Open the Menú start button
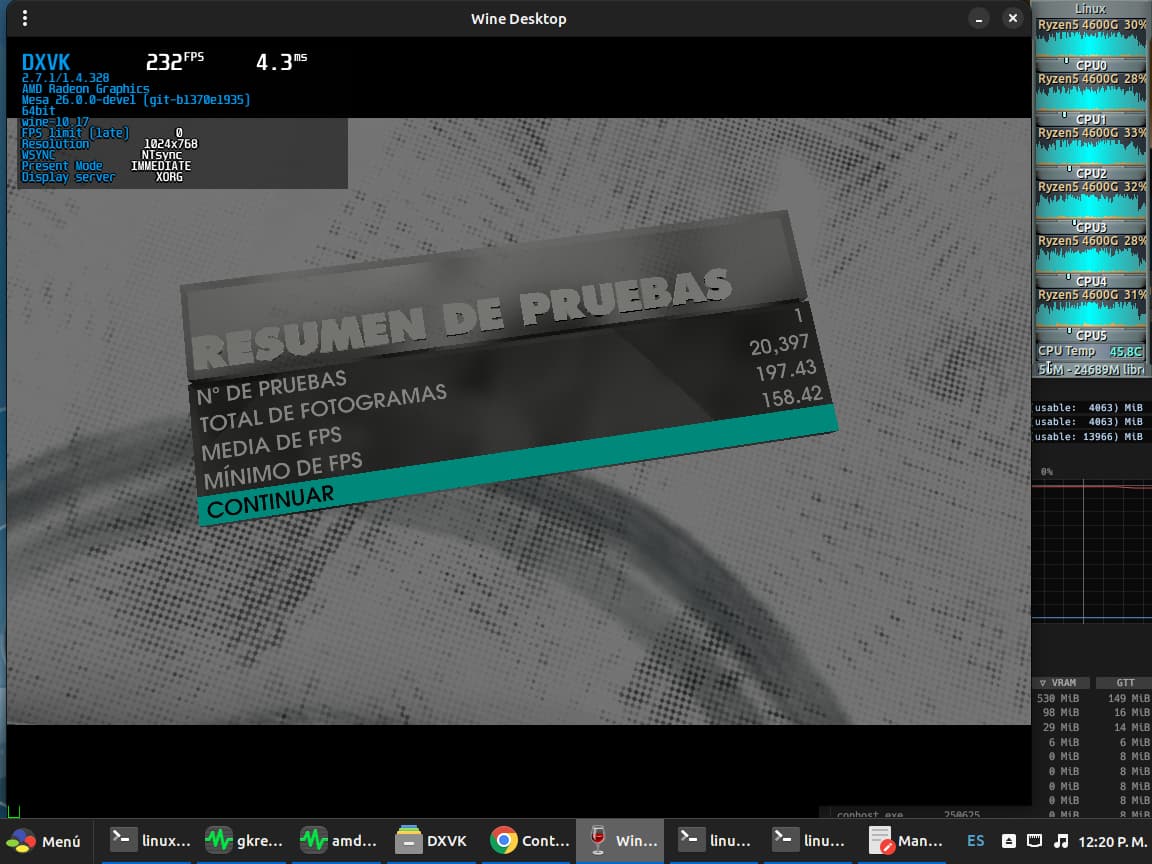This screenshot has width=1152, height=864. [x=46, y=841]
